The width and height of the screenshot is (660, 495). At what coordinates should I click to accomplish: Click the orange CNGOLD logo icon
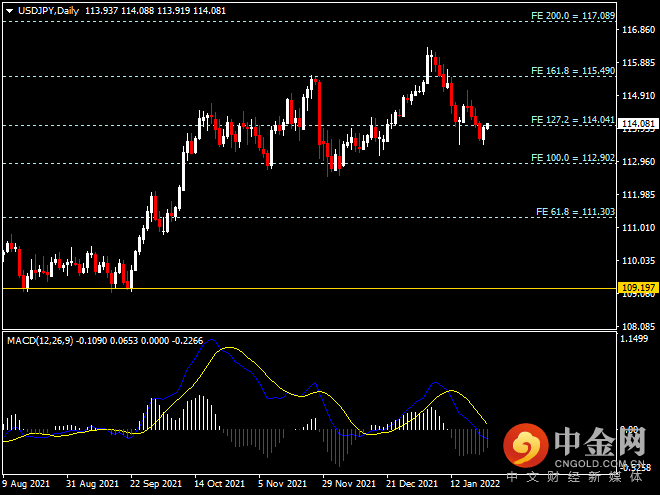(526, 445)
